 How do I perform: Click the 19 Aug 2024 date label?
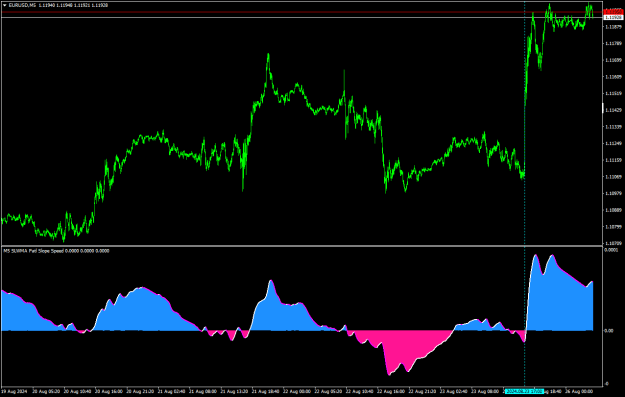(14, 391)
